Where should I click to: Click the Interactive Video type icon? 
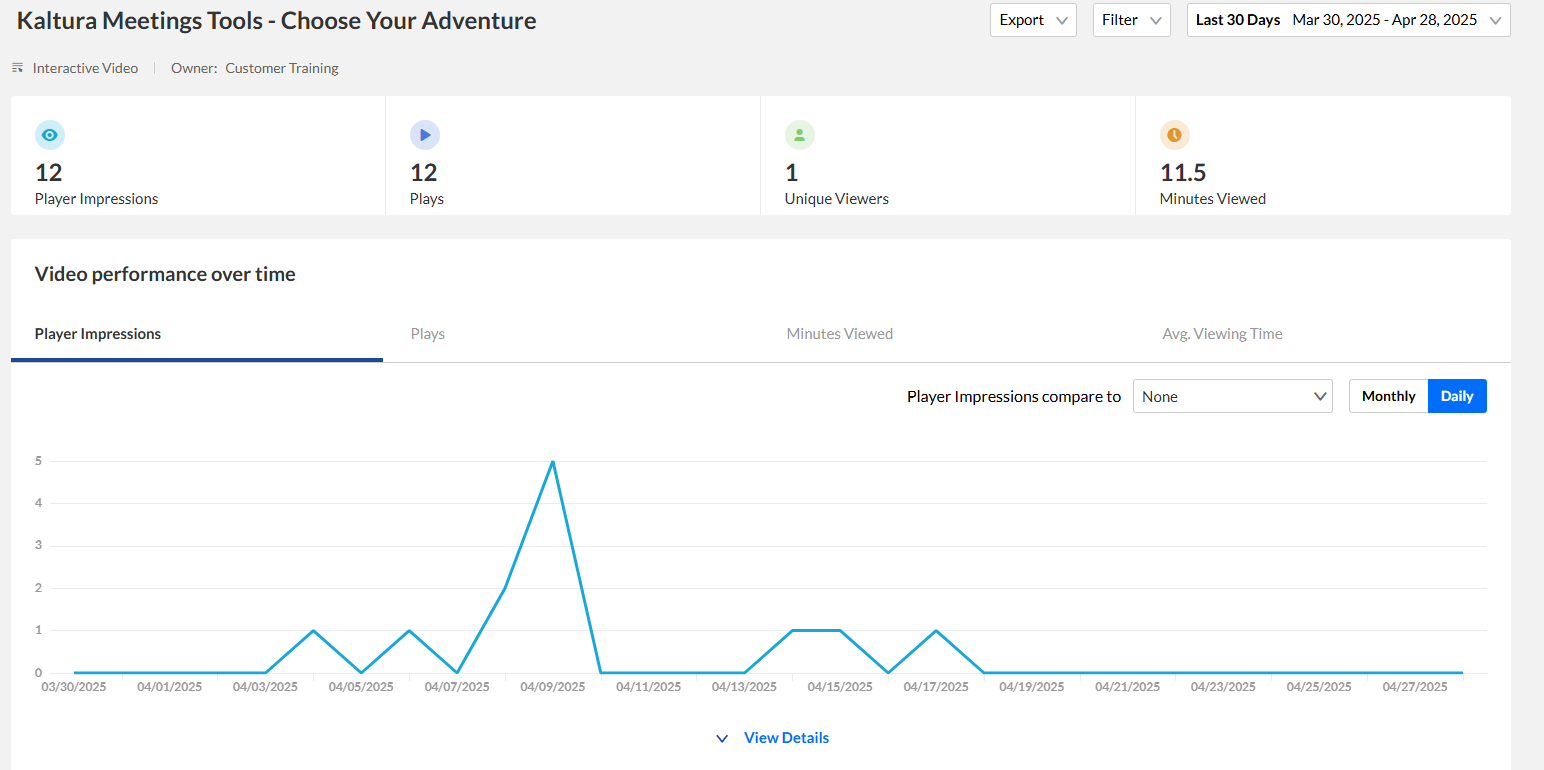coord(17,68)
